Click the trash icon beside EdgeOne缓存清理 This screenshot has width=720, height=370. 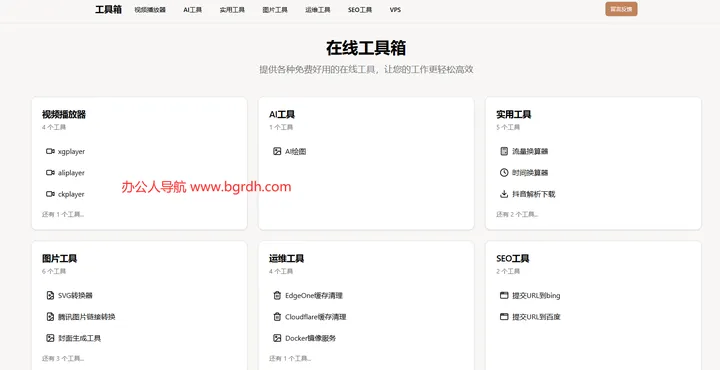pyautogui.click(x=277, y=295)
